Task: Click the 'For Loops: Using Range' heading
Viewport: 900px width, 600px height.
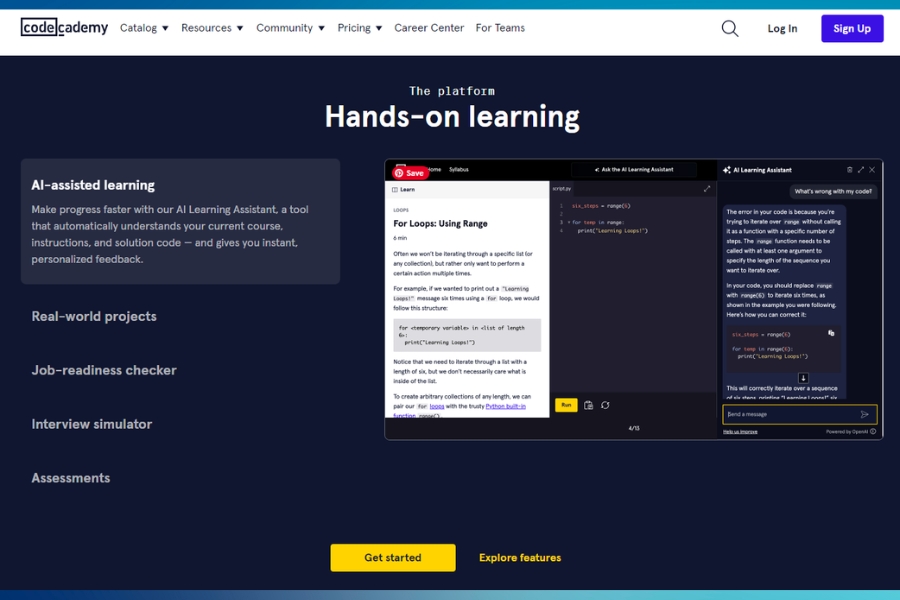Action: click(440, 223)
